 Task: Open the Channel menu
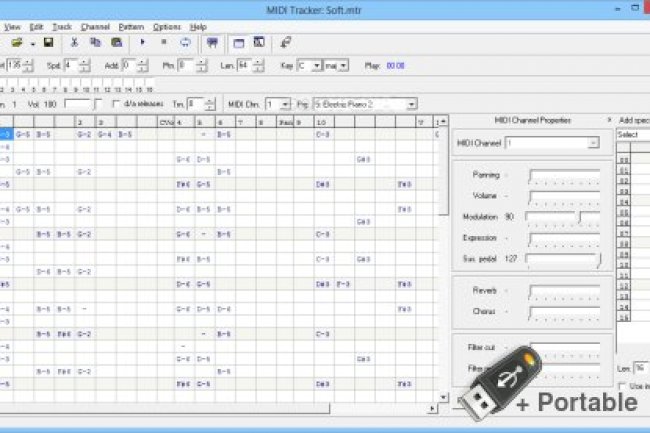point(95,27)
